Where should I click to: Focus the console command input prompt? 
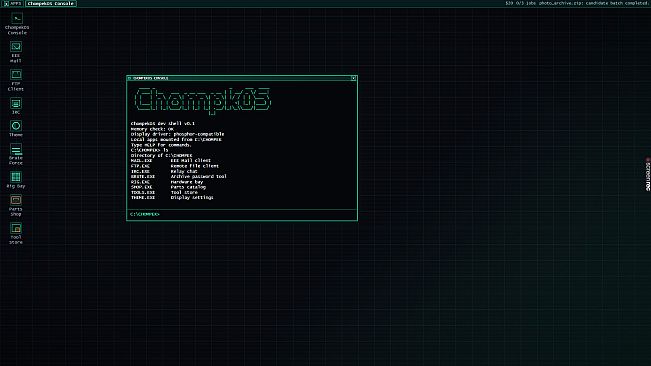point(242,214)
